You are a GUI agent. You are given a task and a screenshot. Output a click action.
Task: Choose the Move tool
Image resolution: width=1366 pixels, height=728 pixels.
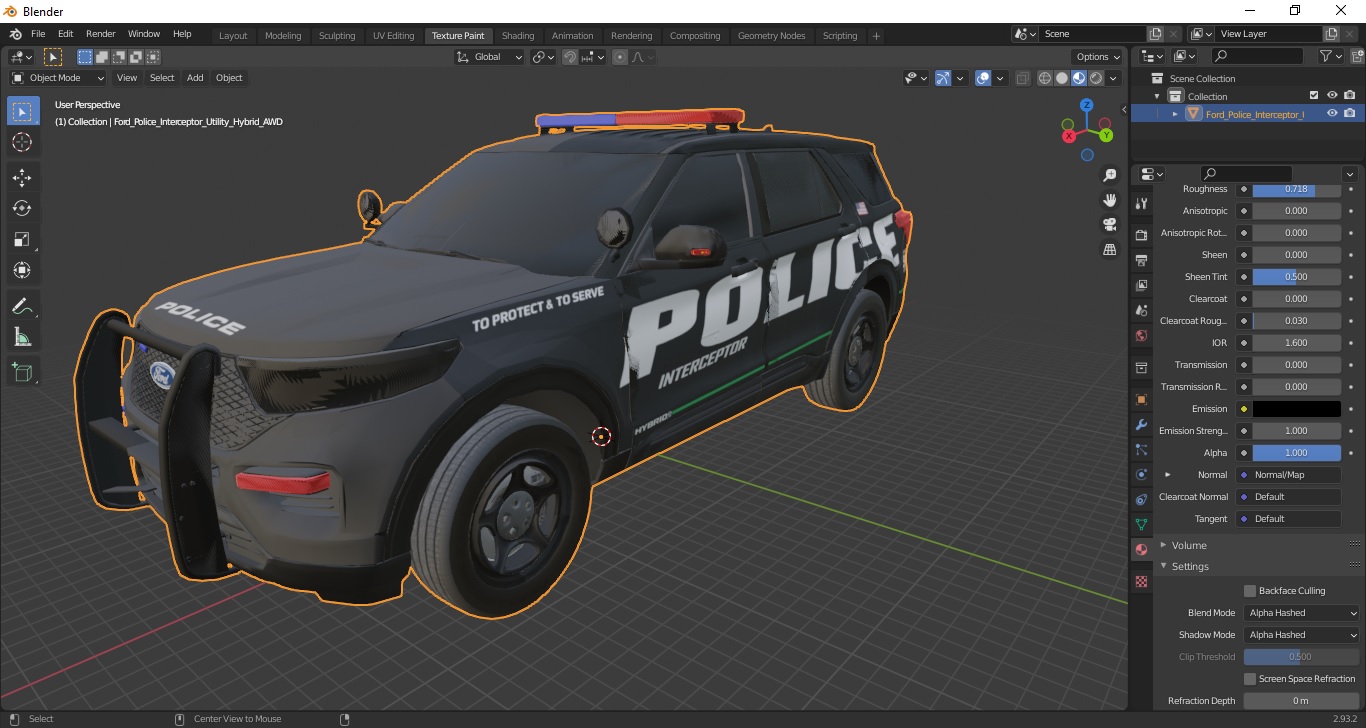point(22,178)
